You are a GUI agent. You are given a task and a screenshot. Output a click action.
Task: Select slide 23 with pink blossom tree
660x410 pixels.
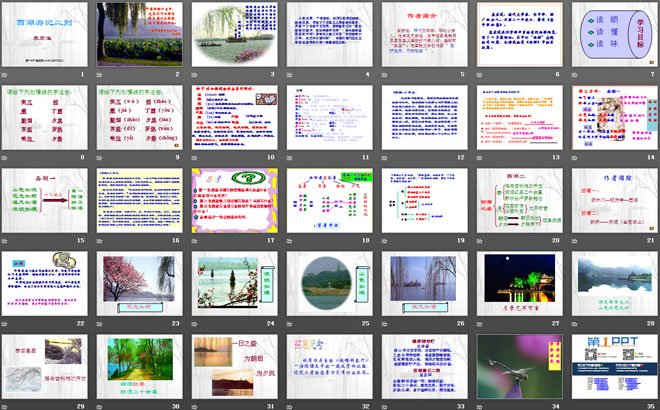pos(140,283)
